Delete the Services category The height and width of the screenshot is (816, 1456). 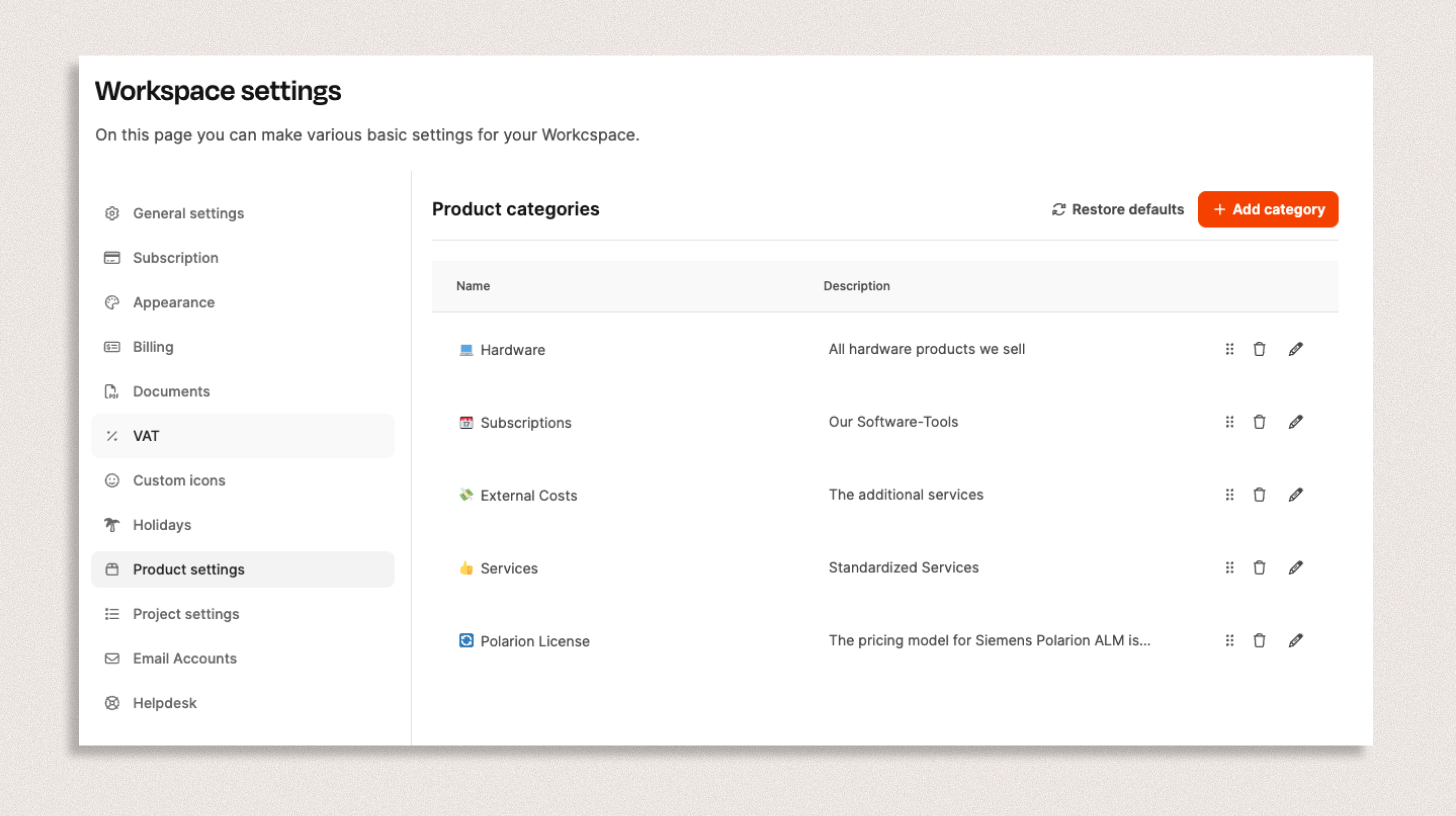coord(1259,568)
